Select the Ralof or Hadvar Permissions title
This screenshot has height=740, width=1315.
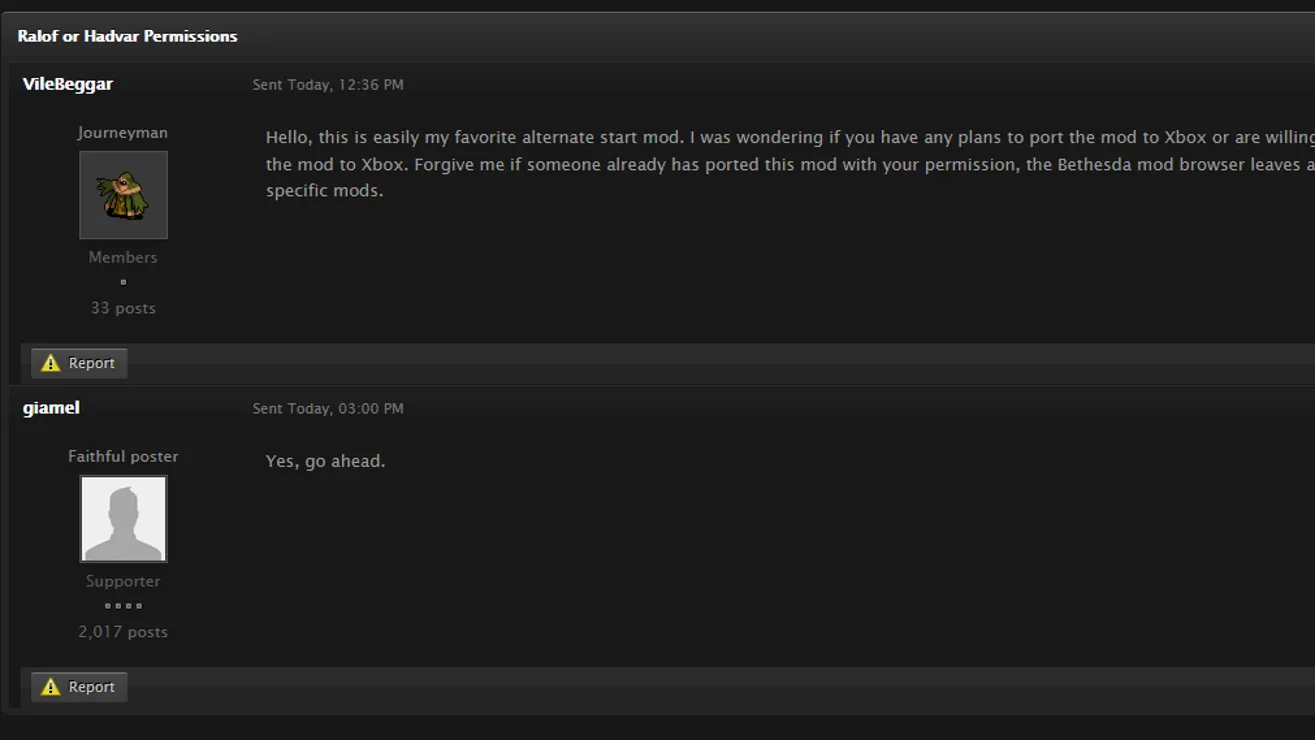click(127, 36)
